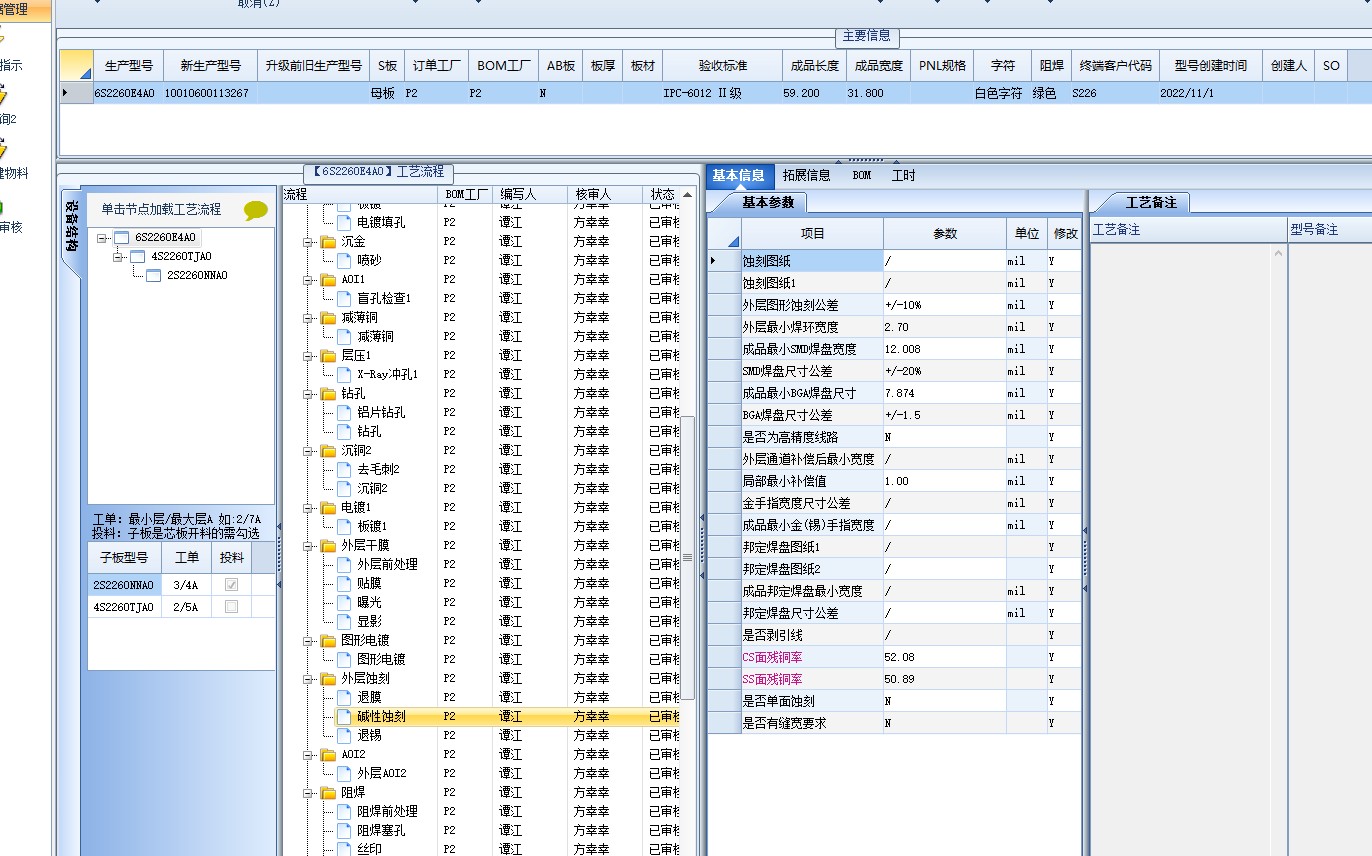Toggle 投料 checkbox for 4S2260TJA0
1372x856 pixels.
click(x=232, y=607)
